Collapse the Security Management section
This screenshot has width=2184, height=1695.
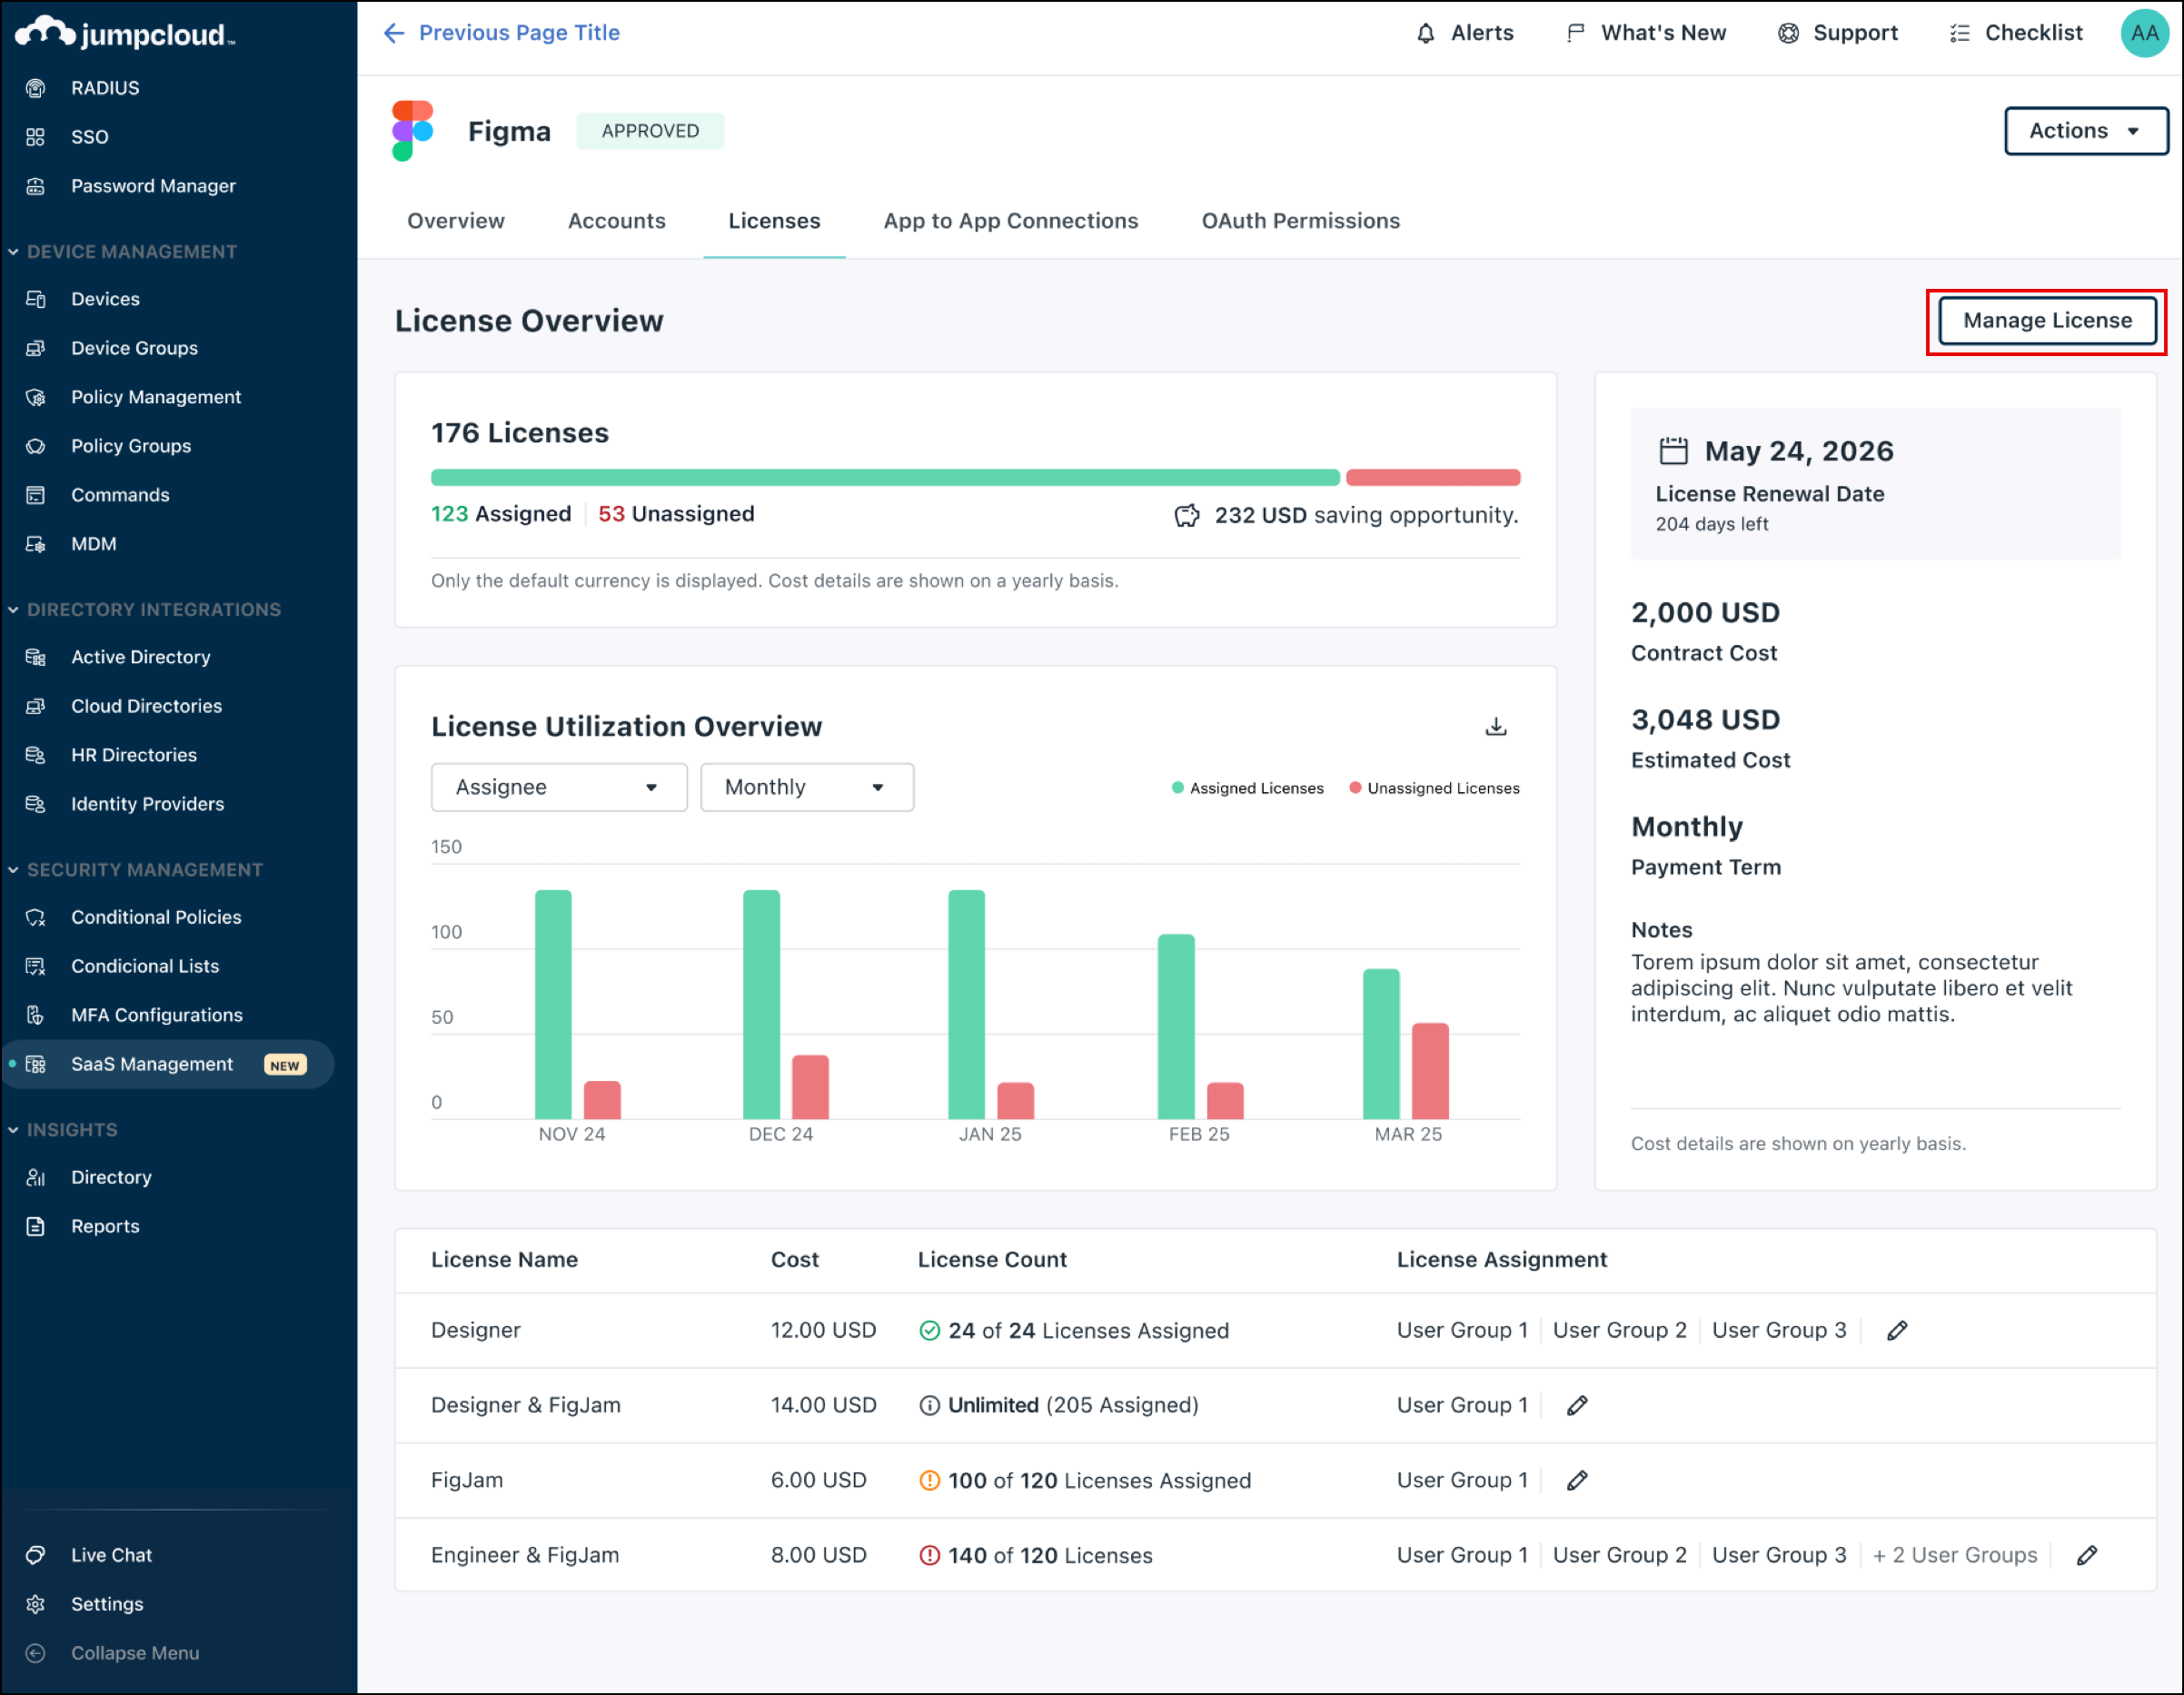(13, 870)
